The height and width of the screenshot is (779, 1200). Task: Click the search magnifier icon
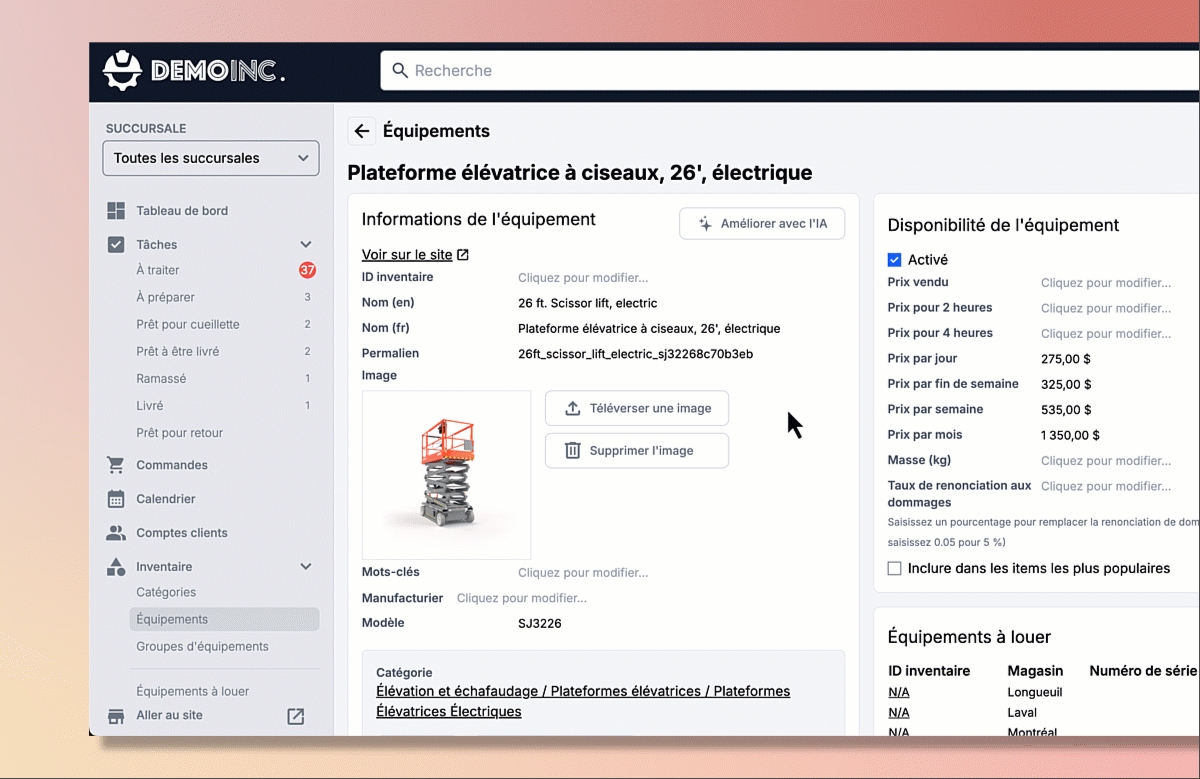pyautogui.click(x=400, y=71)
